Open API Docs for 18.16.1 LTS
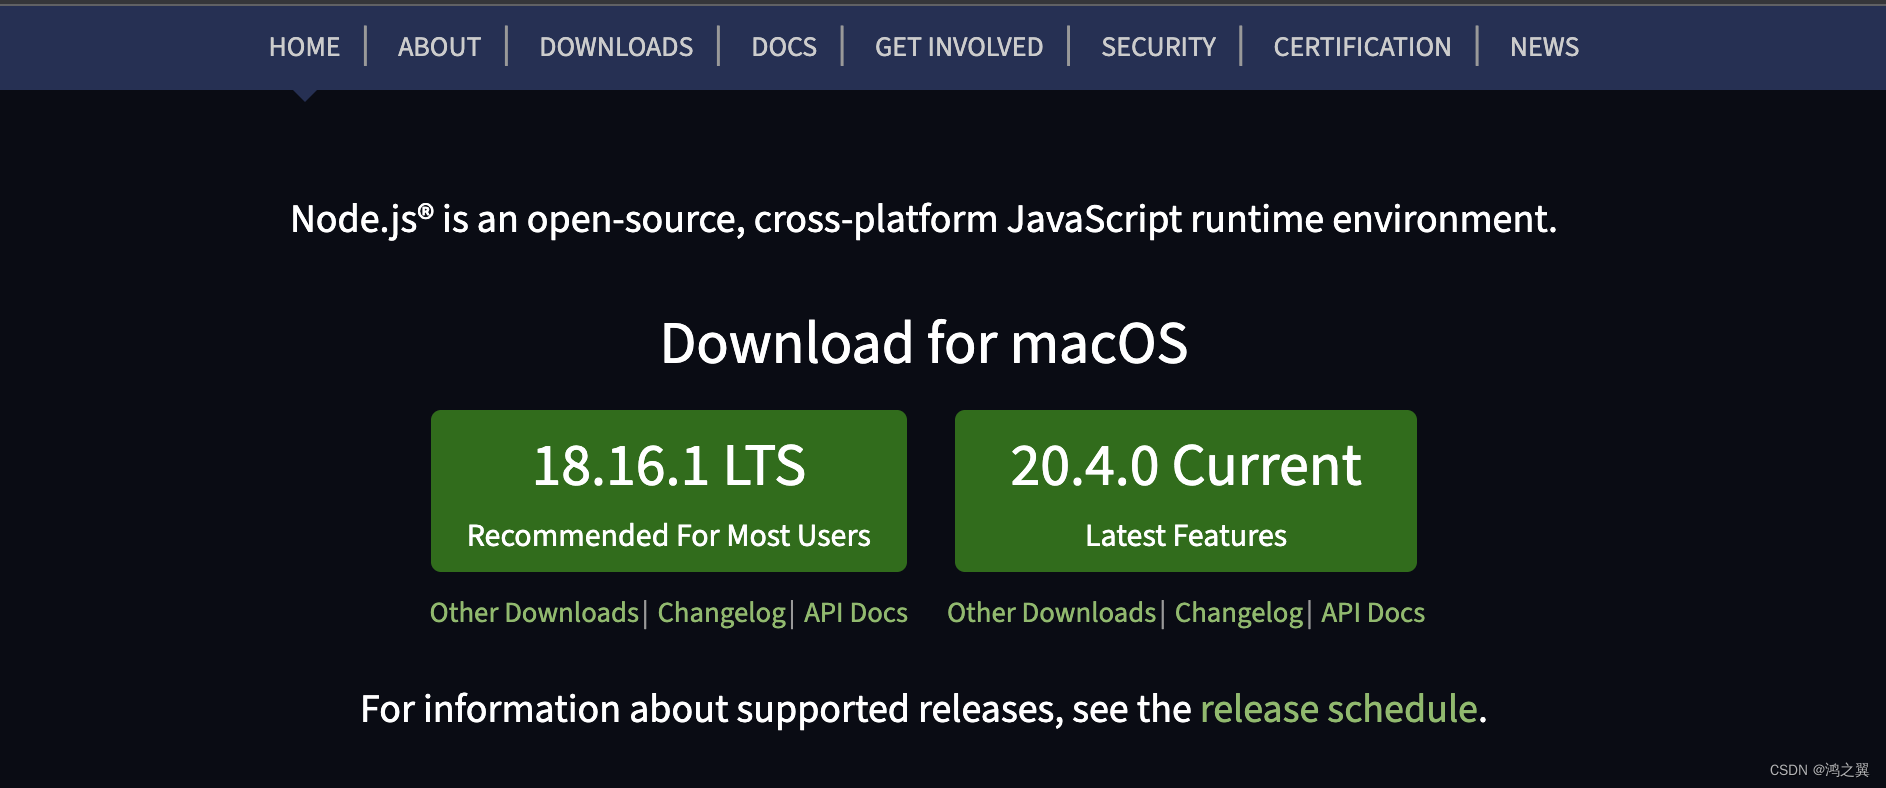Screen dimensions: 1886x788 [856, 612]
